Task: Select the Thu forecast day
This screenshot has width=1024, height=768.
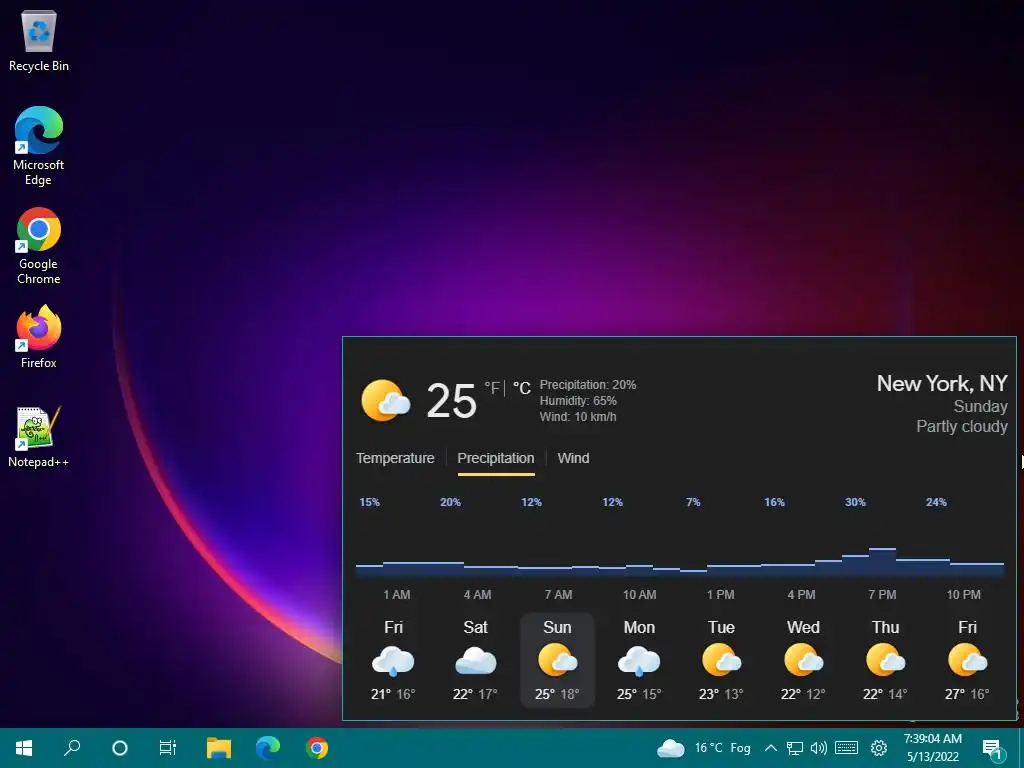Action: 885,660
